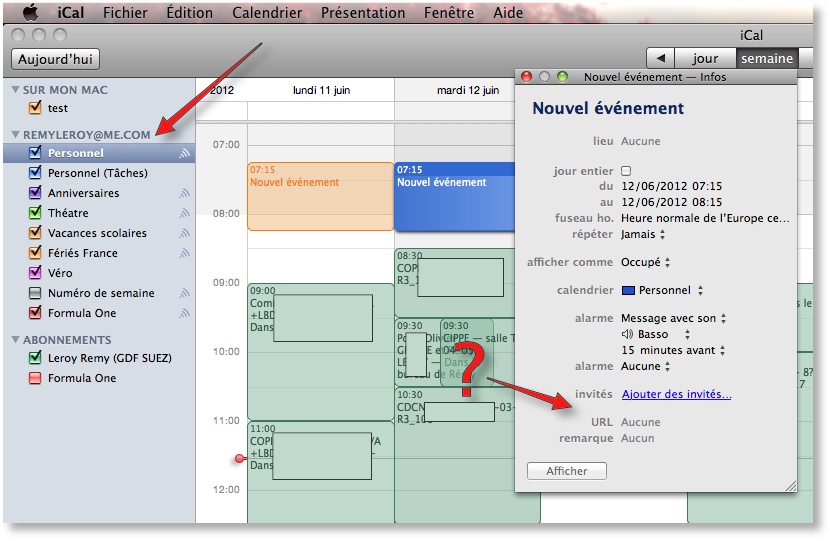Viewport: 830px width, 541px height.
Task: Open the Basso sound dropdown
Action: [664, 335]
